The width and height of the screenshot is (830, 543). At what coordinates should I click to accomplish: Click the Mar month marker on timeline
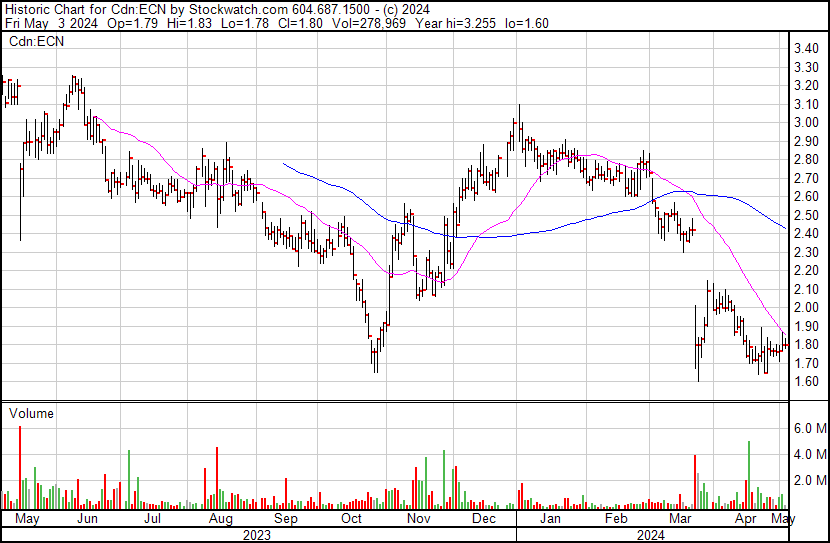click(682, 520)
